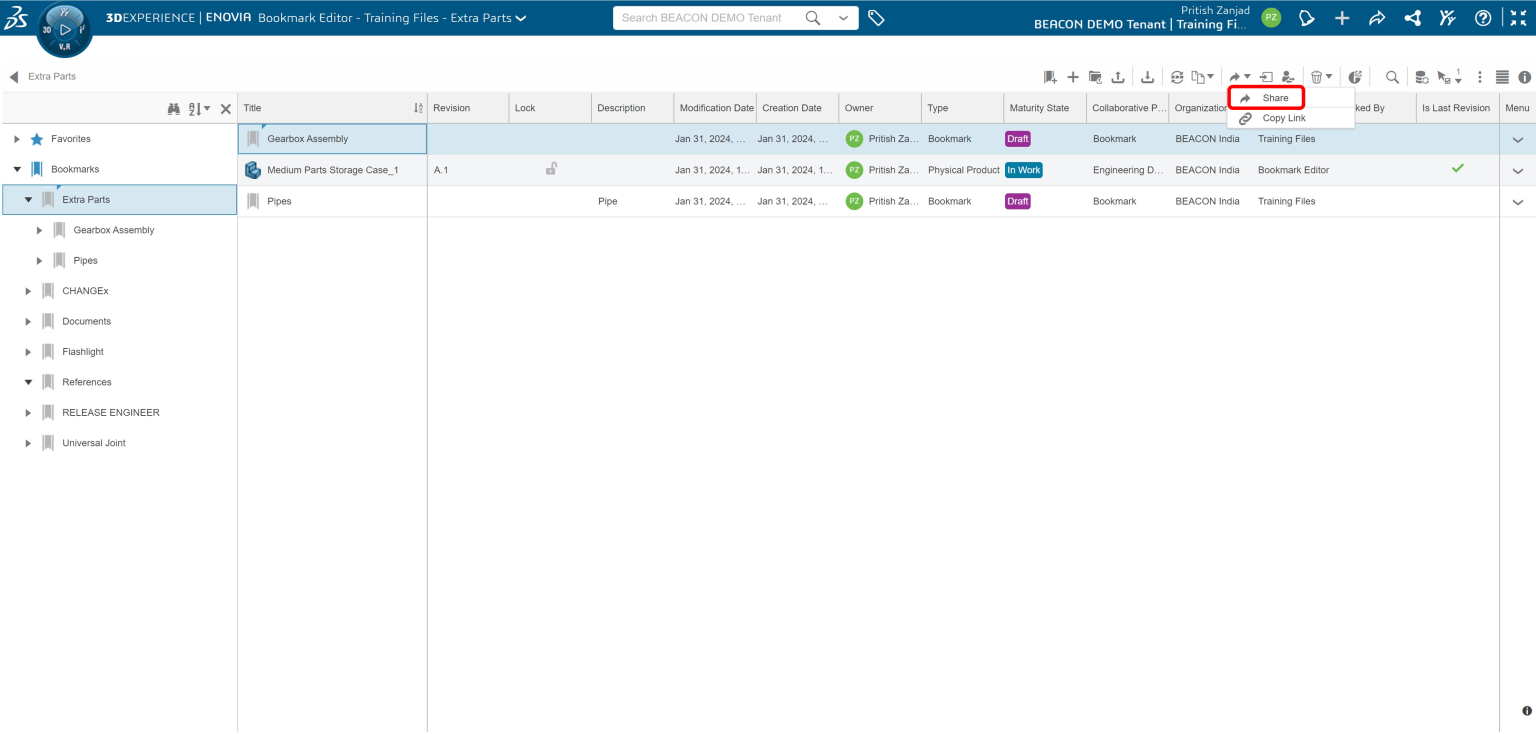Image resolution: width=1536 pixels, height=734 pixels.
Task: Click the folder icon in the bookmark toolbar
Action: tap(1095, 77)
